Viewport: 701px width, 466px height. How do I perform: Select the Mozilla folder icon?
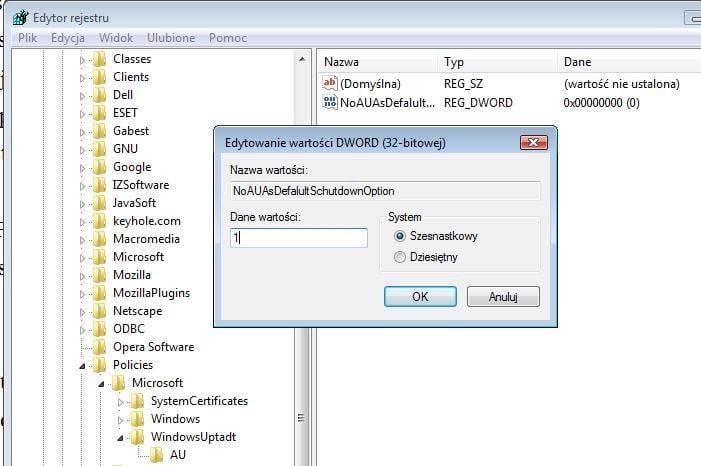tap(99, 275)
